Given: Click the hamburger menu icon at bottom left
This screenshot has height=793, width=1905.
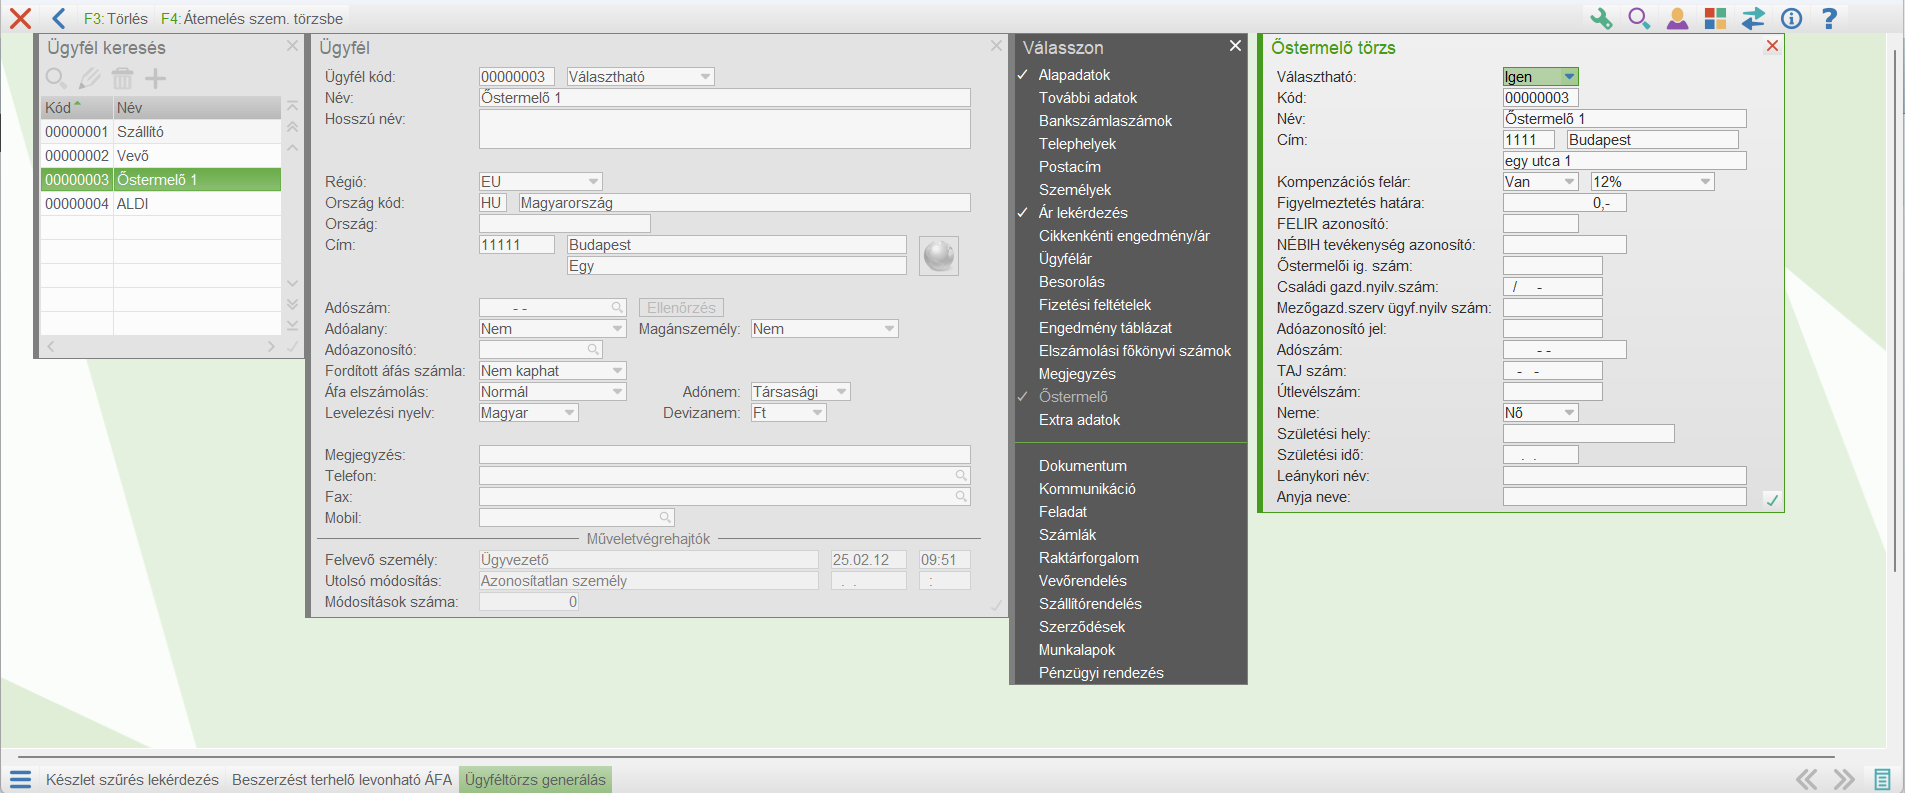Looking at the screenshot, I should coord(21,780).
